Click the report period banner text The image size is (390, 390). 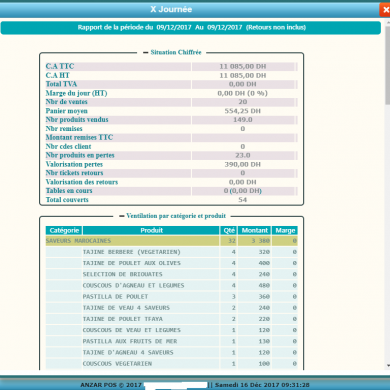pyautogui.click(x=192, y=27)
